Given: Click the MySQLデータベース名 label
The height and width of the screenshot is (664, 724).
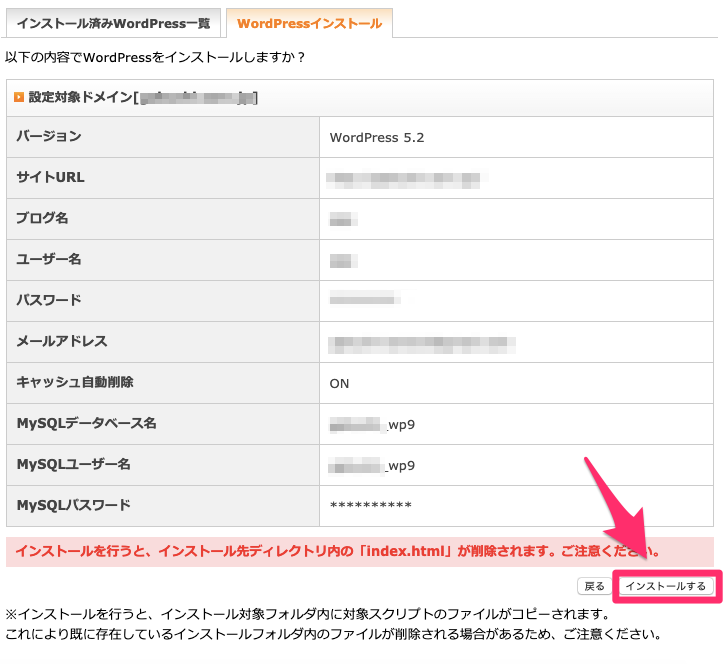Looking at the screenshot, I should point(86,423).
